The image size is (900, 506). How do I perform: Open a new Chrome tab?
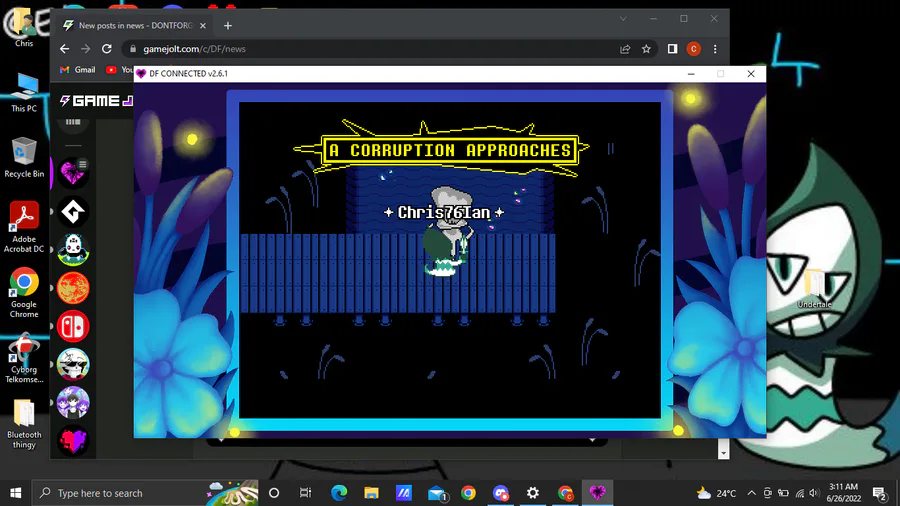tap(228, 25)
